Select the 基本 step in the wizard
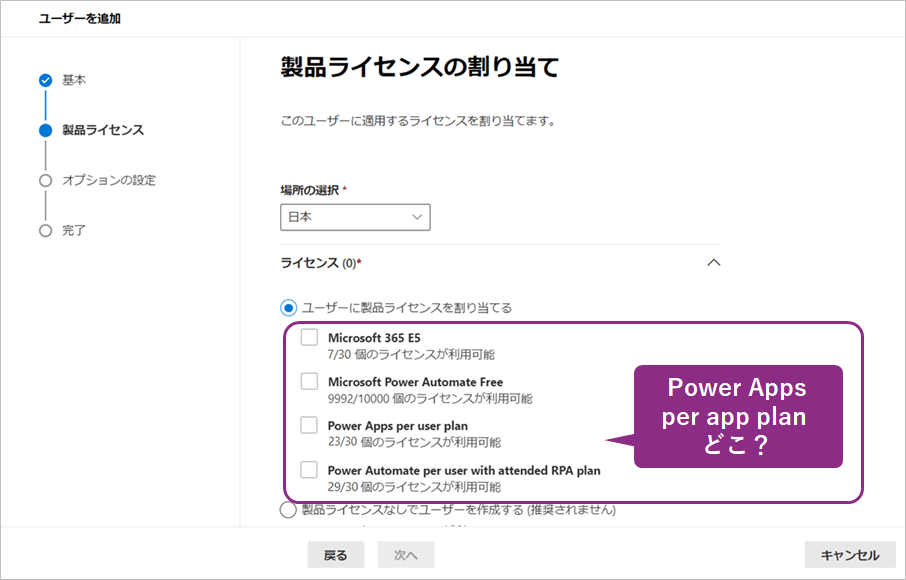 [x=73, y=80]
